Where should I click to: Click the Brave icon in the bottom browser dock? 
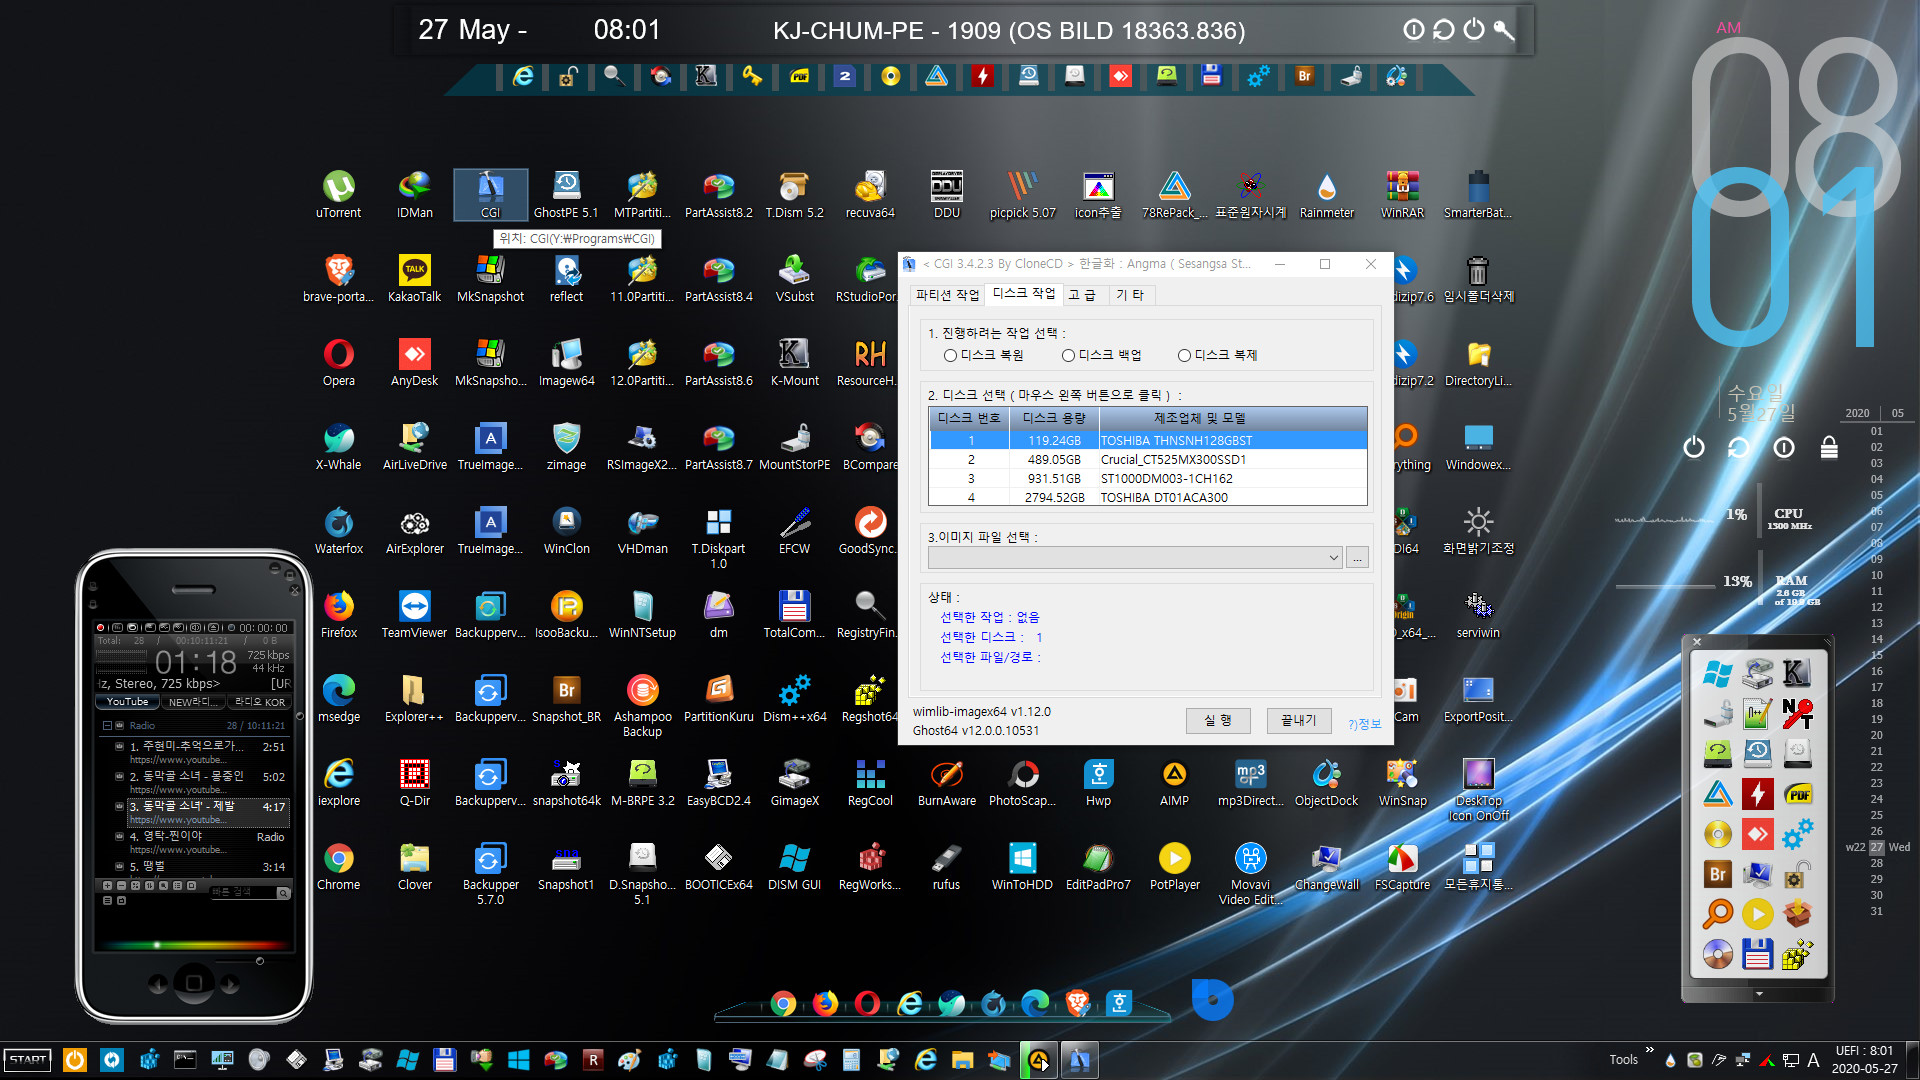click(1077, 1003)
